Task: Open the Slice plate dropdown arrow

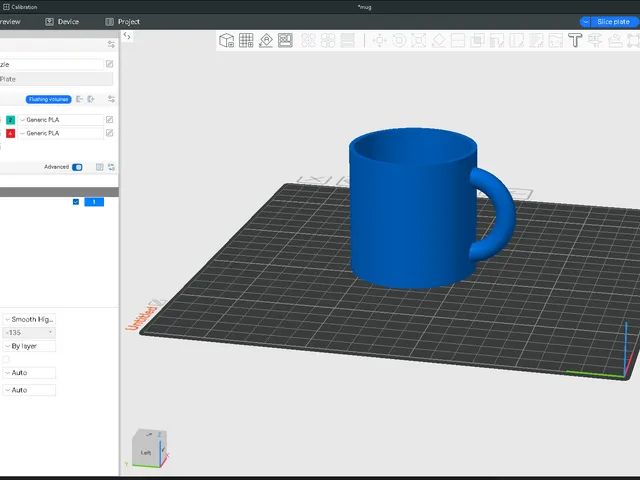Action: click(x=585, y=22)
